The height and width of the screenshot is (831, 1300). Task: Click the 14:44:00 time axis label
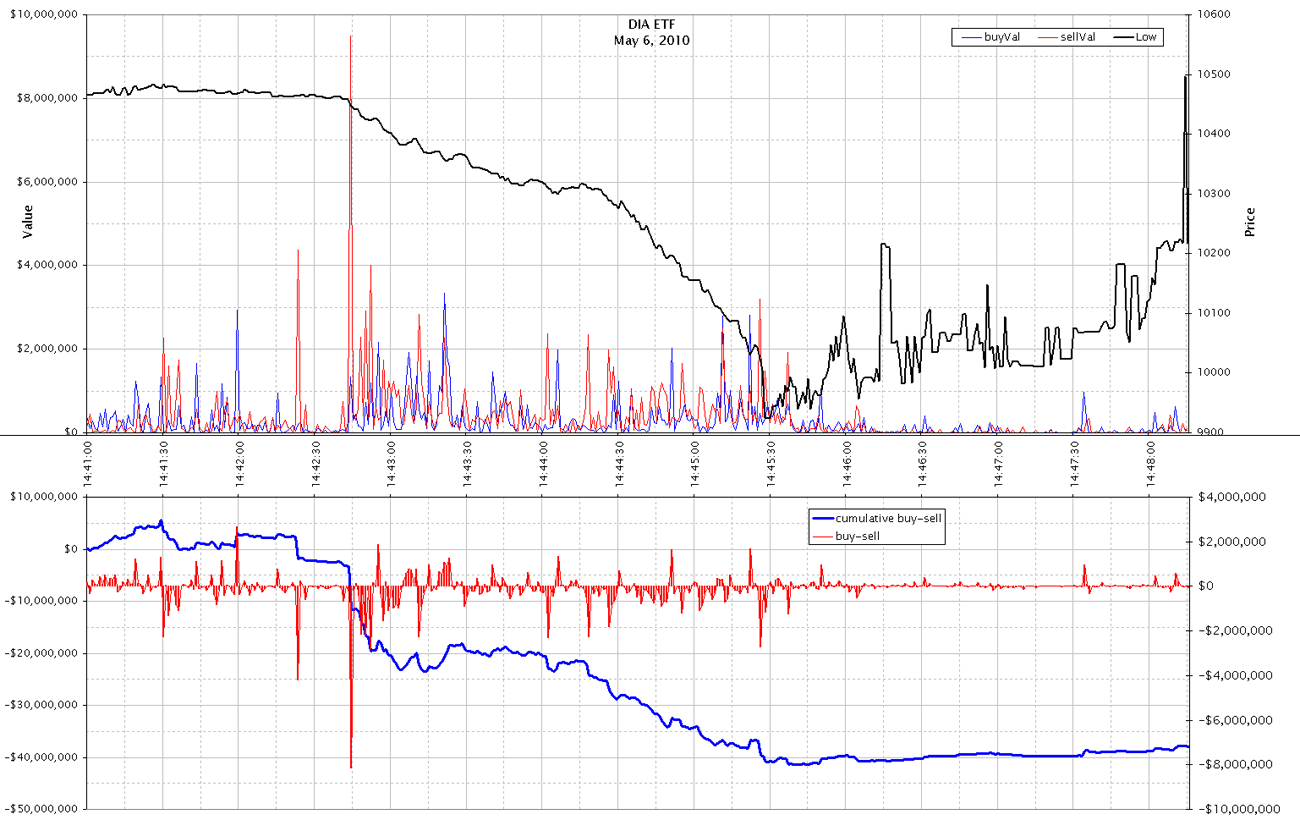pyautogui.click(x=545, y=464)
